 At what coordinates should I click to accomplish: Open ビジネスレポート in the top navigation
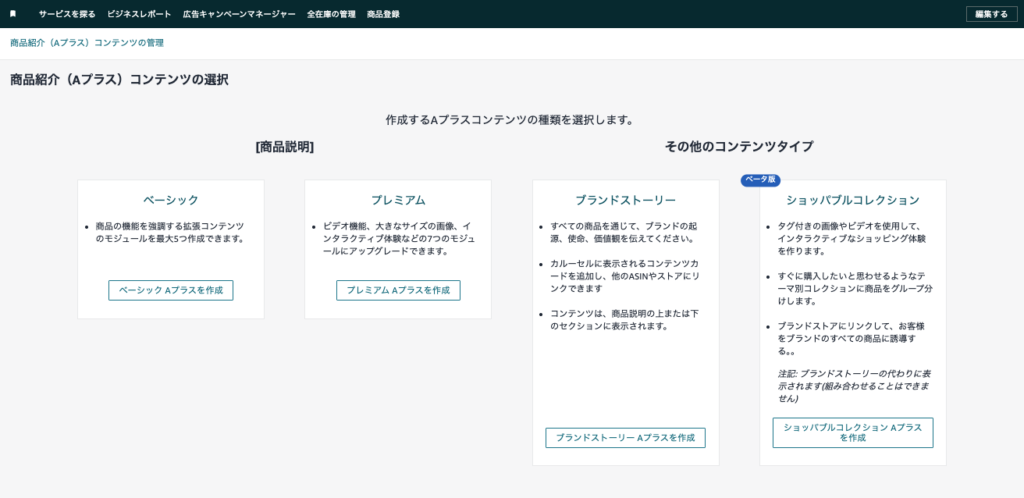[x=139, y=14]
